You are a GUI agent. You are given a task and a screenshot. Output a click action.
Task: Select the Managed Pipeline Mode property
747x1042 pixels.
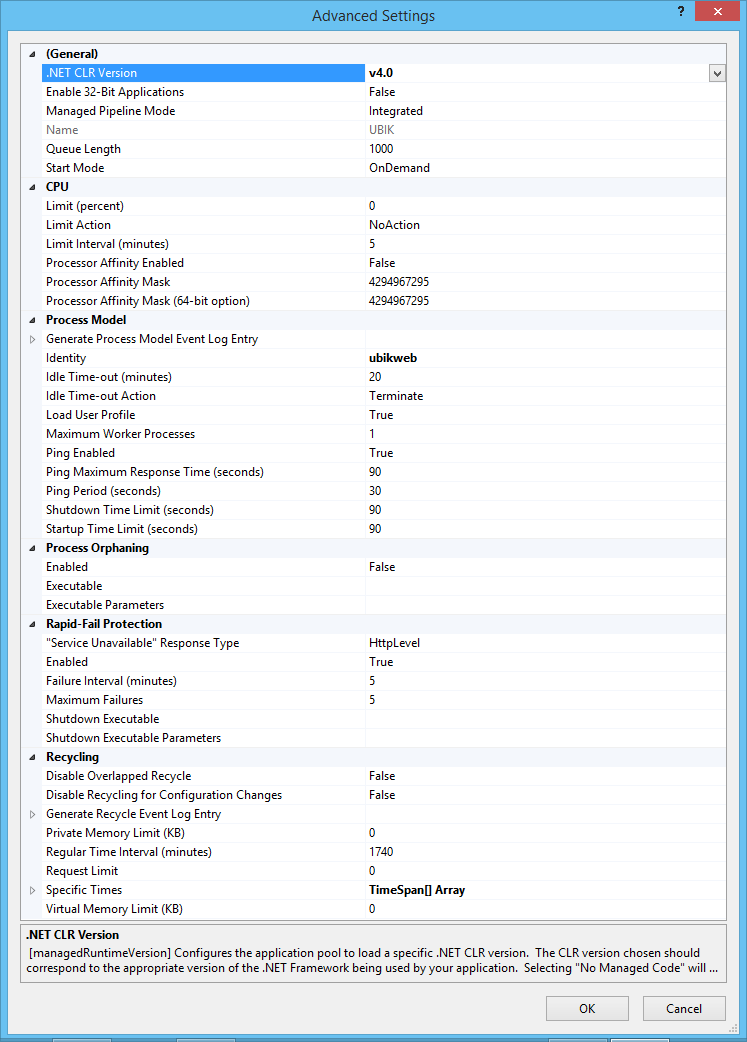110,111
